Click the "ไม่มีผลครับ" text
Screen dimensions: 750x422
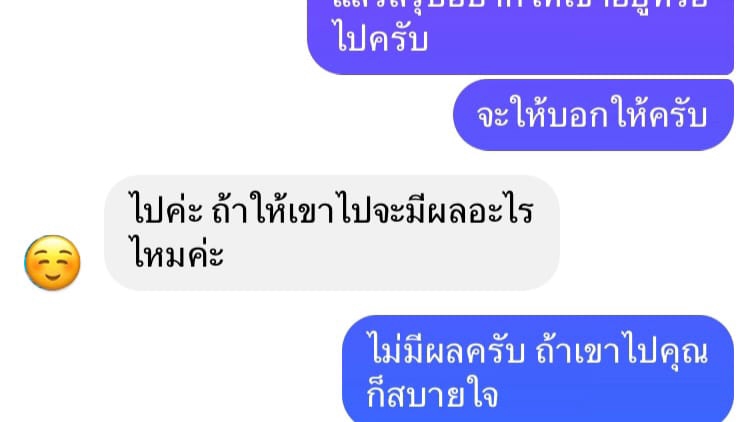click(446, 352)
